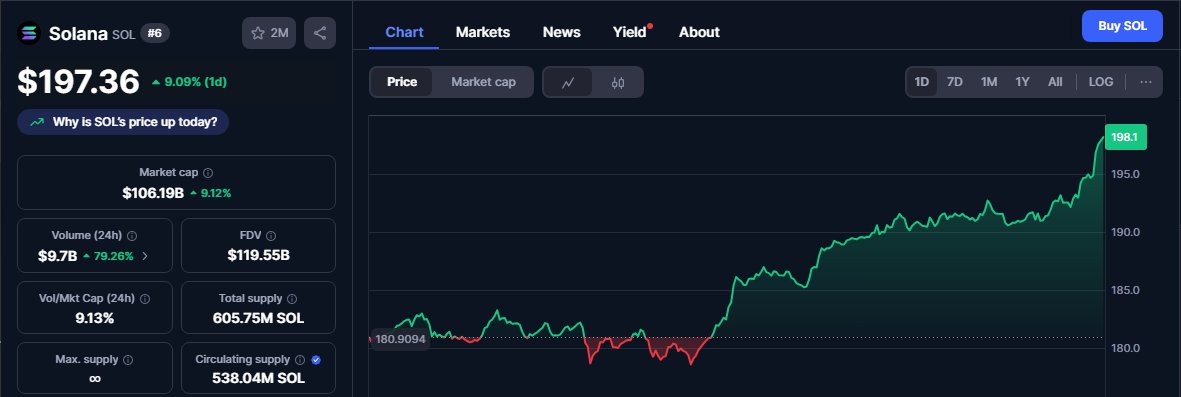Open the About tab
The height and width of the screenshot is (397, 1181).
click(699, 32)
